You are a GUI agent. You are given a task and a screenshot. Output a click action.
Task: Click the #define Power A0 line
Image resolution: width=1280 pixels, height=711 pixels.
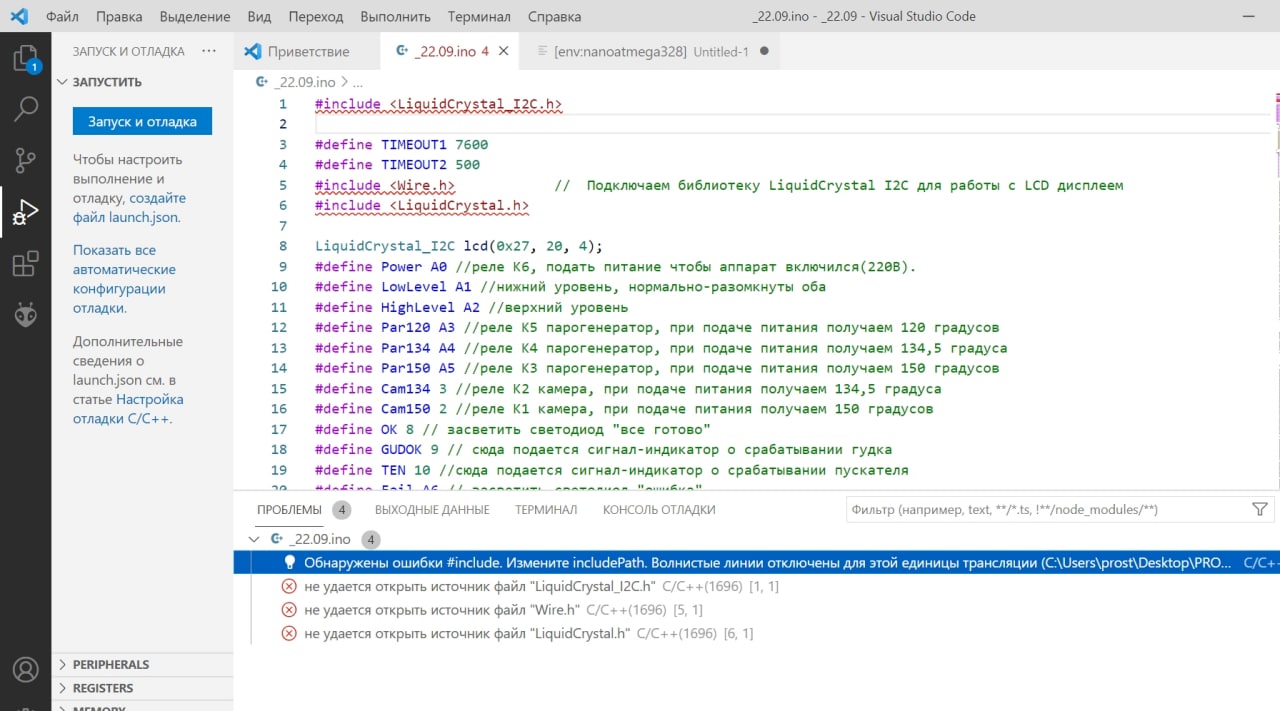tap(615, 267)
